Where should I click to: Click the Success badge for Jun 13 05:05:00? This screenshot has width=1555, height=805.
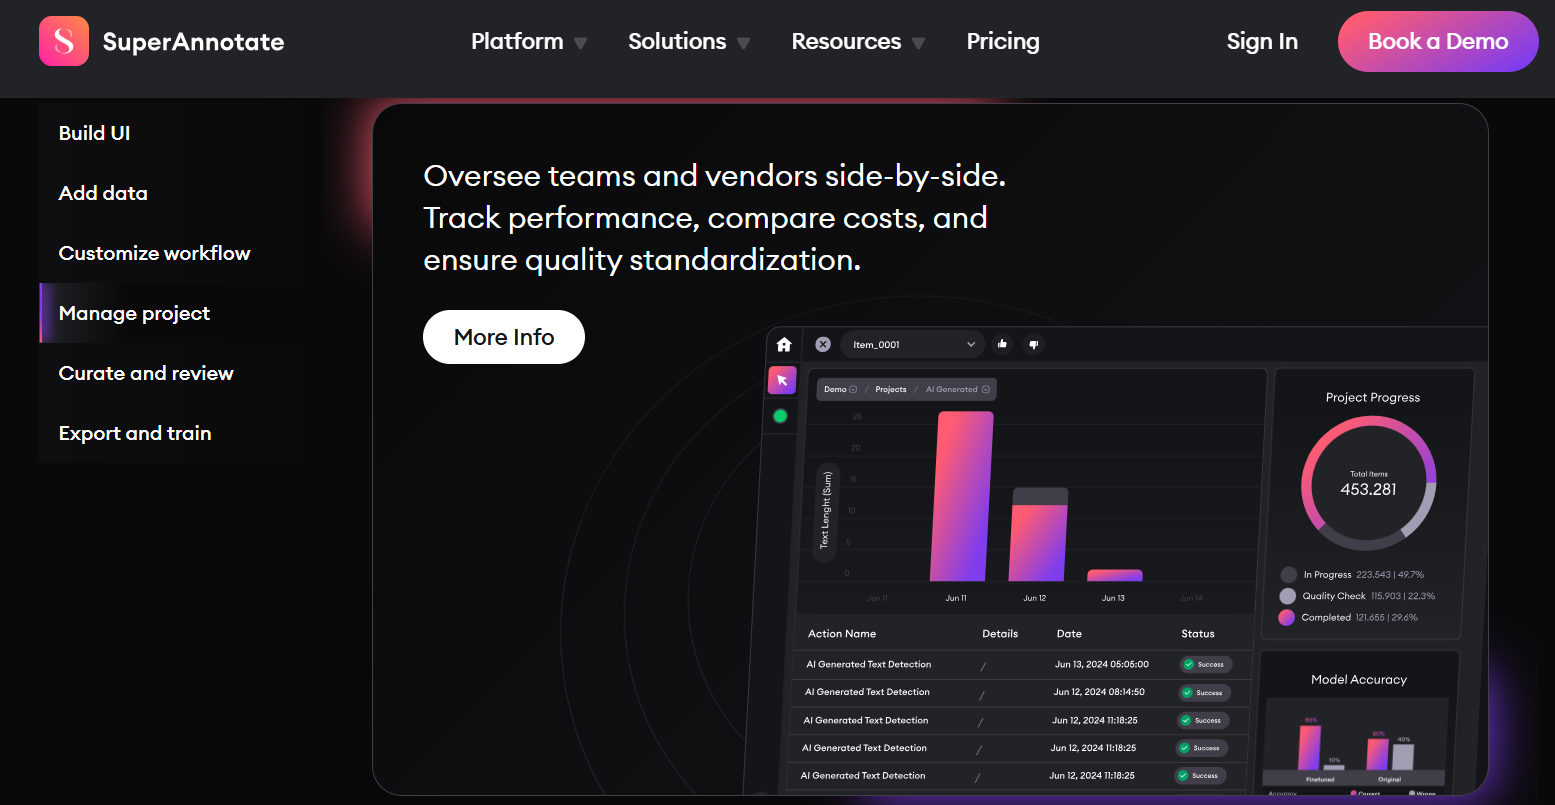[1204, 664]
